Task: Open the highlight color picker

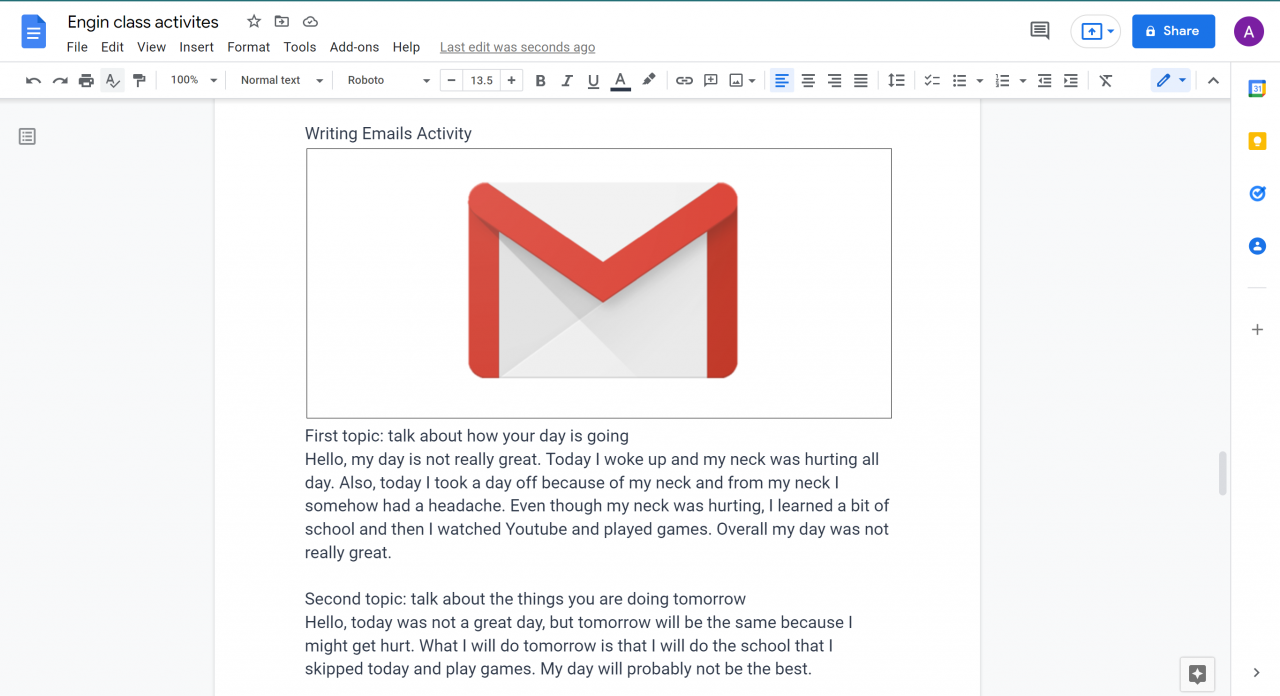Action: click(x=648, y=80)
